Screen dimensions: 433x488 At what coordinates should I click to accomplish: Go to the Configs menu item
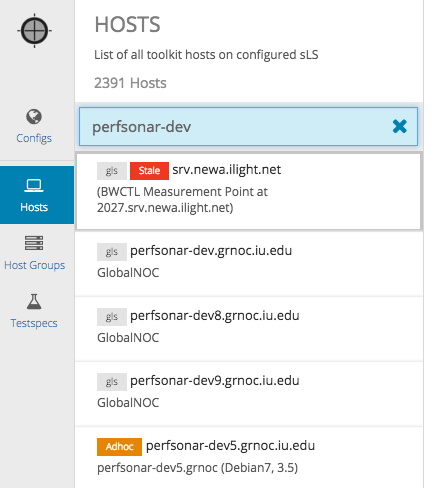click(34, 138)
